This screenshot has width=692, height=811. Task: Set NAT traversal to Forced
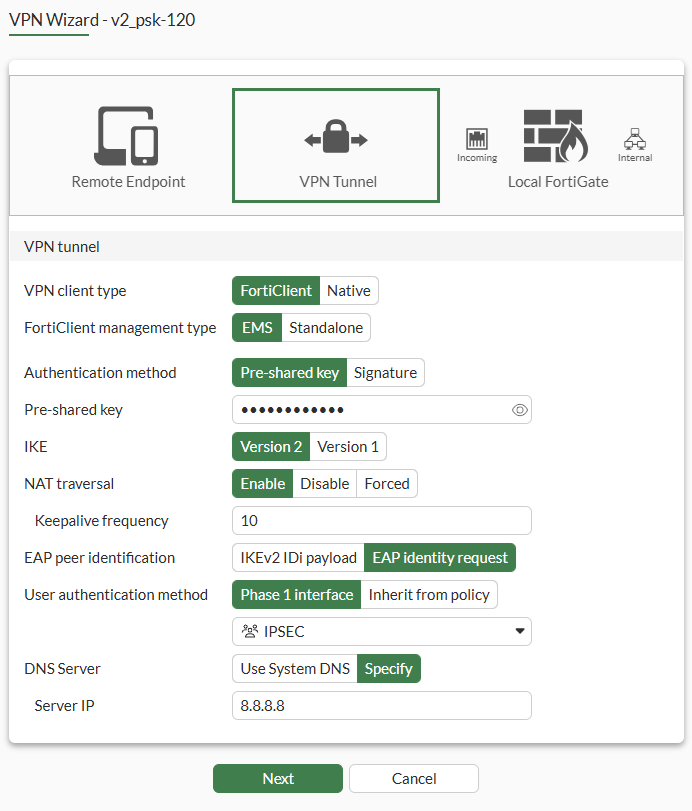(387, 484)
